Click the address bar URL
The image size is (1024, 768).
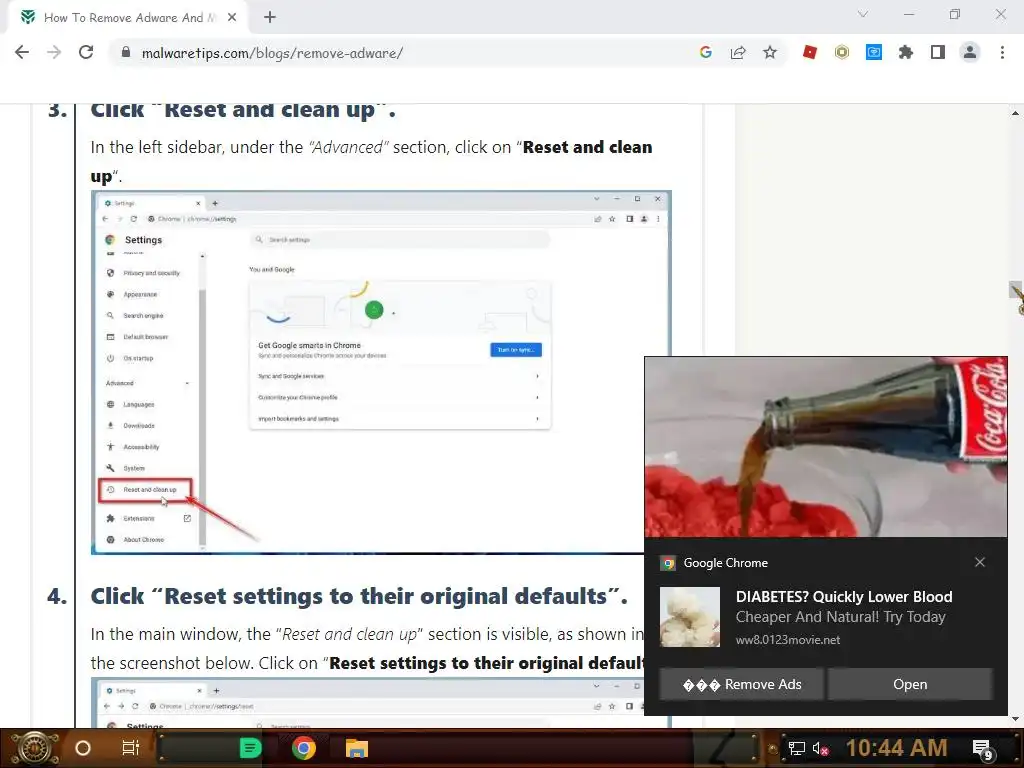pos(272,53)
